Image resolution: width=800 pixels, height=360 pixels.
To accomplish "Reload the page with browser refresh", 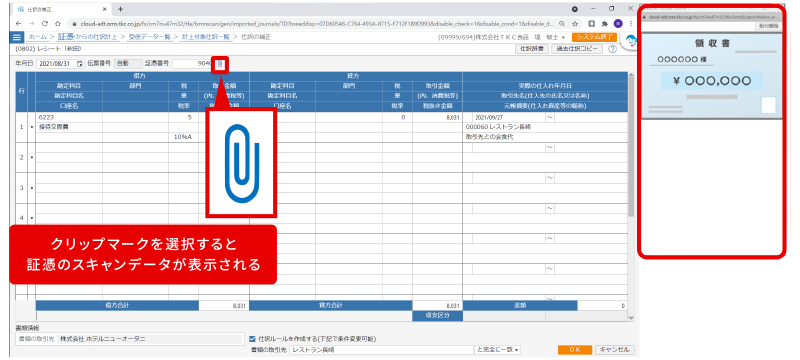I will [45, 23].
